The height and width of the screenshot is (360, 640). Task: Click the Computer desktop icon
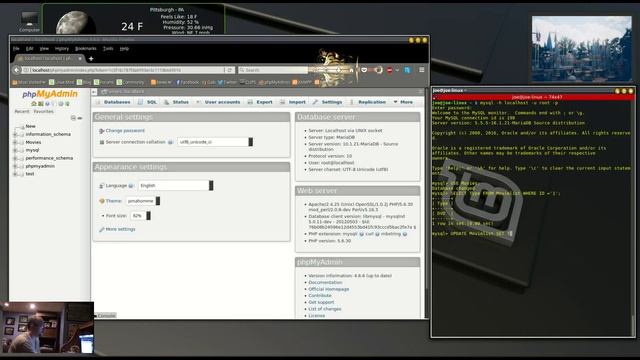(x=29, y=22)
